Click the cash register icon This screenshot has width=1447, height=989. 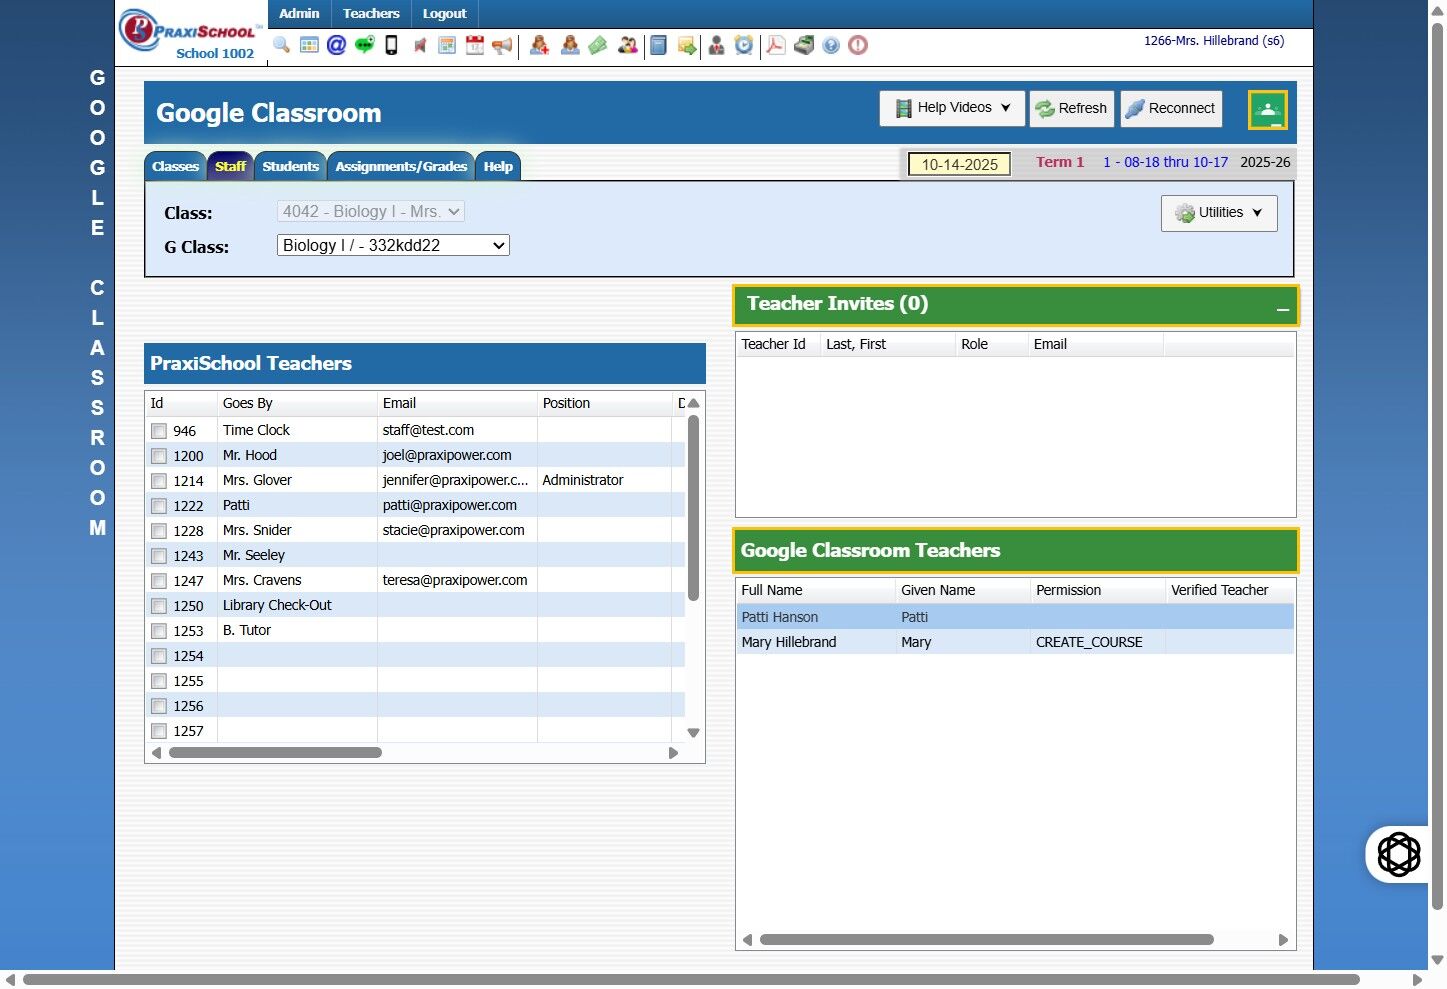pyautogui.click(x=804, y=45)
